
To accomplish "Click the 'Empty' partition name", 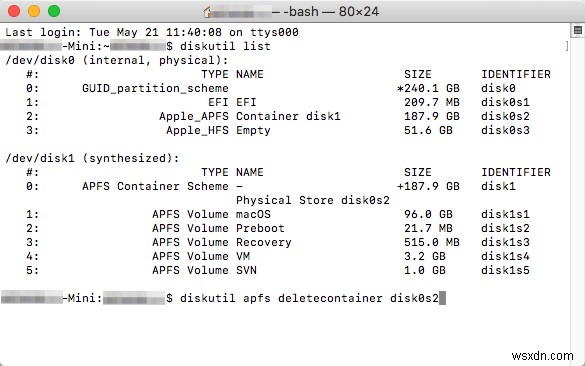I will (253, 130).
